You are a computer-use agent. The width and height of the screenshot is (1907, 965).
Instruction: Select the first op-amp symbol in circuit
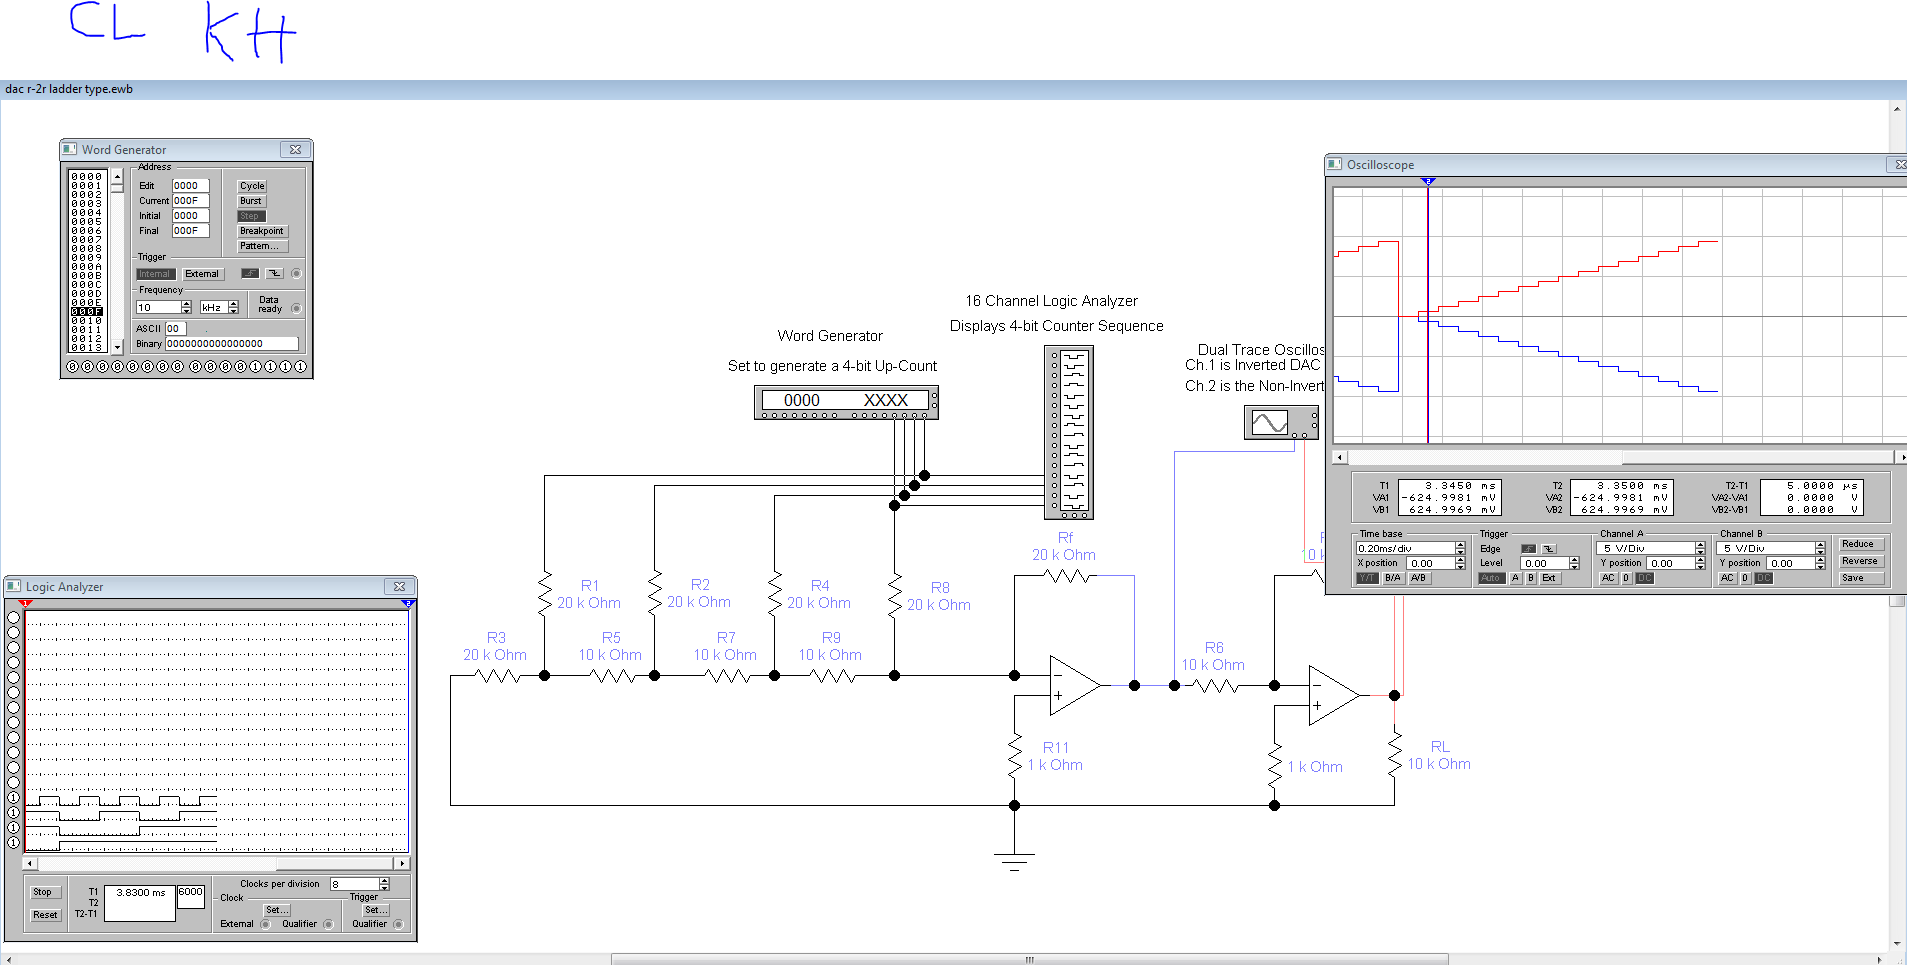(1075, 685)
